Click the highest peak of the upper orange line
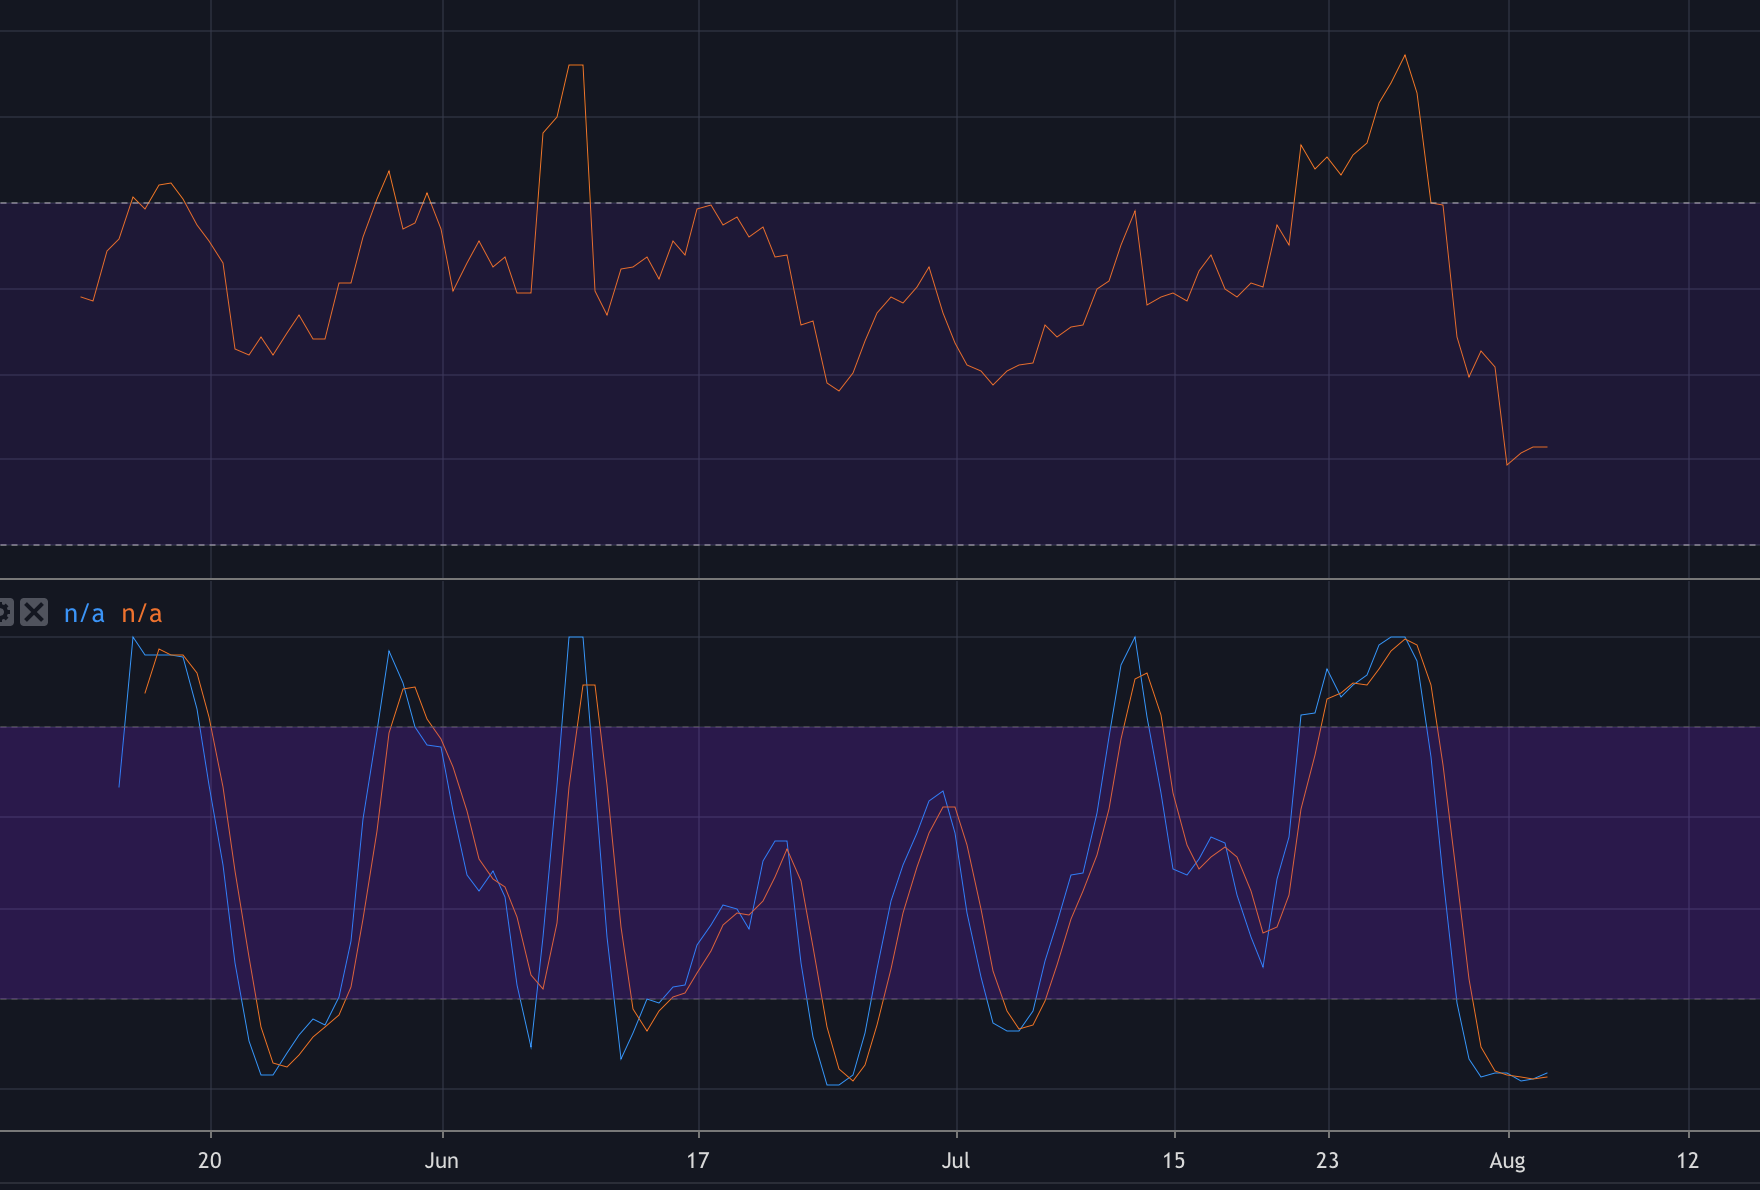This screenshot has width=1760, height=1190. [x=1405, y=55]
